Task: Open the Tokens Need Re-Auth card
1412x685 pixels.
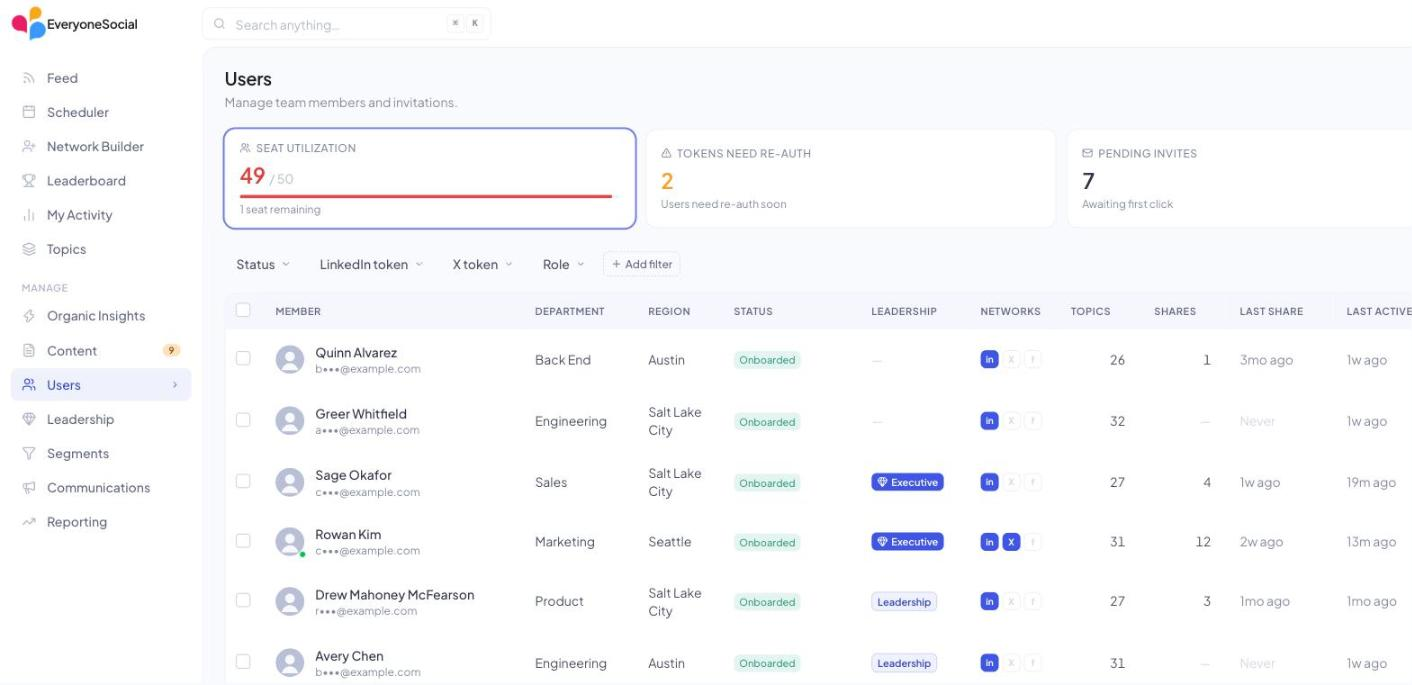Action: pyautogui.click(x=851, y=178)
